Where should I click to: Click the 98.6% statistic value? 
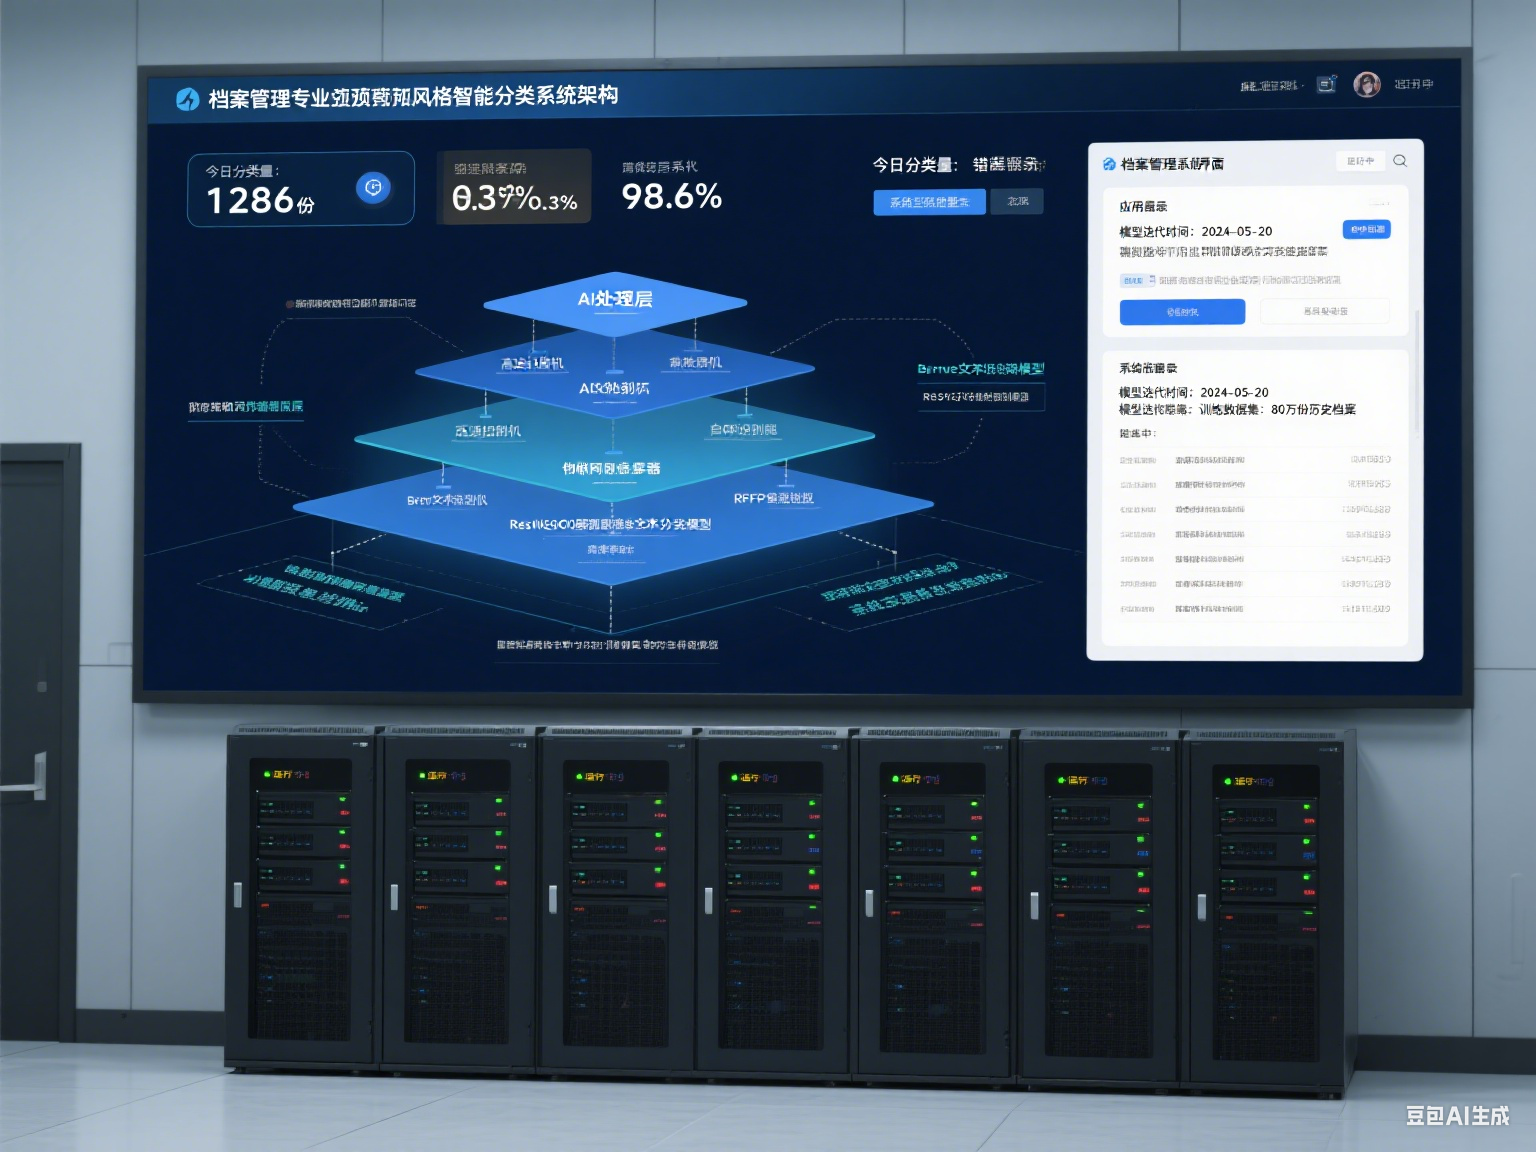[x=671, y=197]
